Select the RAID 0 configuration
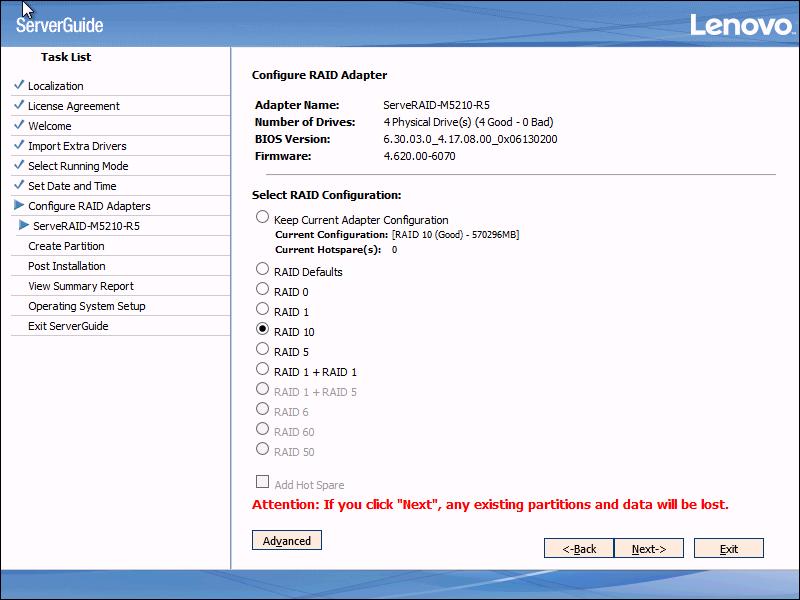 [x=262, y=291]
